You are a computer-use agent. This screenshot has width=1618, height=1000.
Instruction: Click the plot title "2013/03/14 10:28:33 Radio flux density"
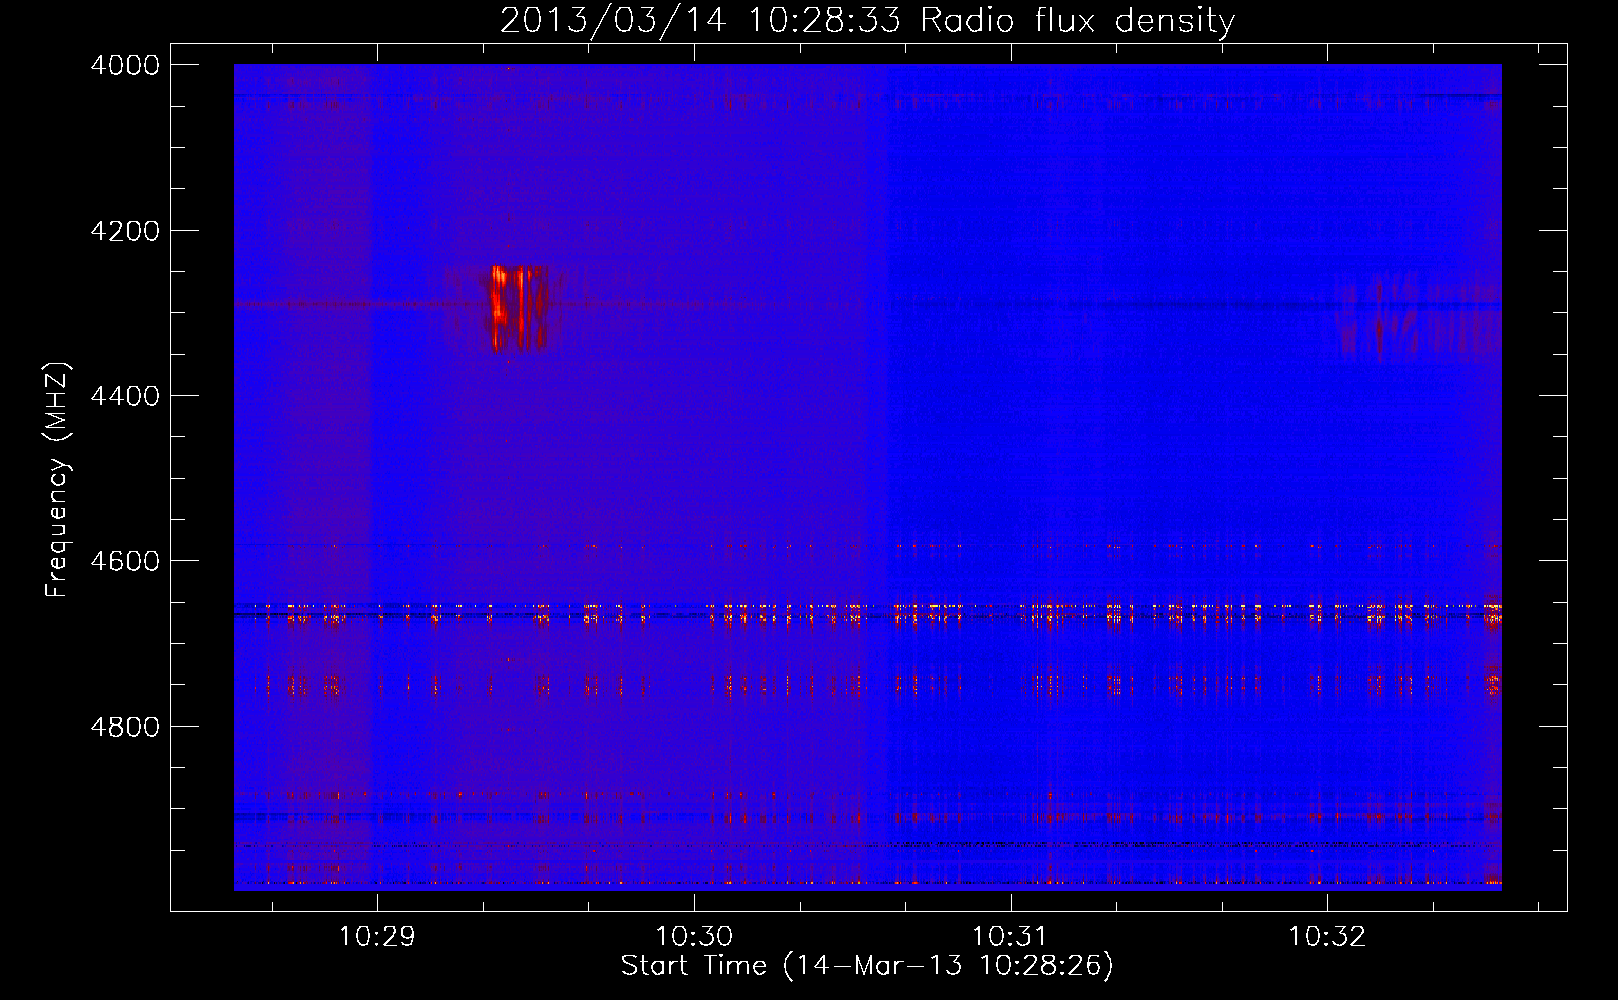867,20
